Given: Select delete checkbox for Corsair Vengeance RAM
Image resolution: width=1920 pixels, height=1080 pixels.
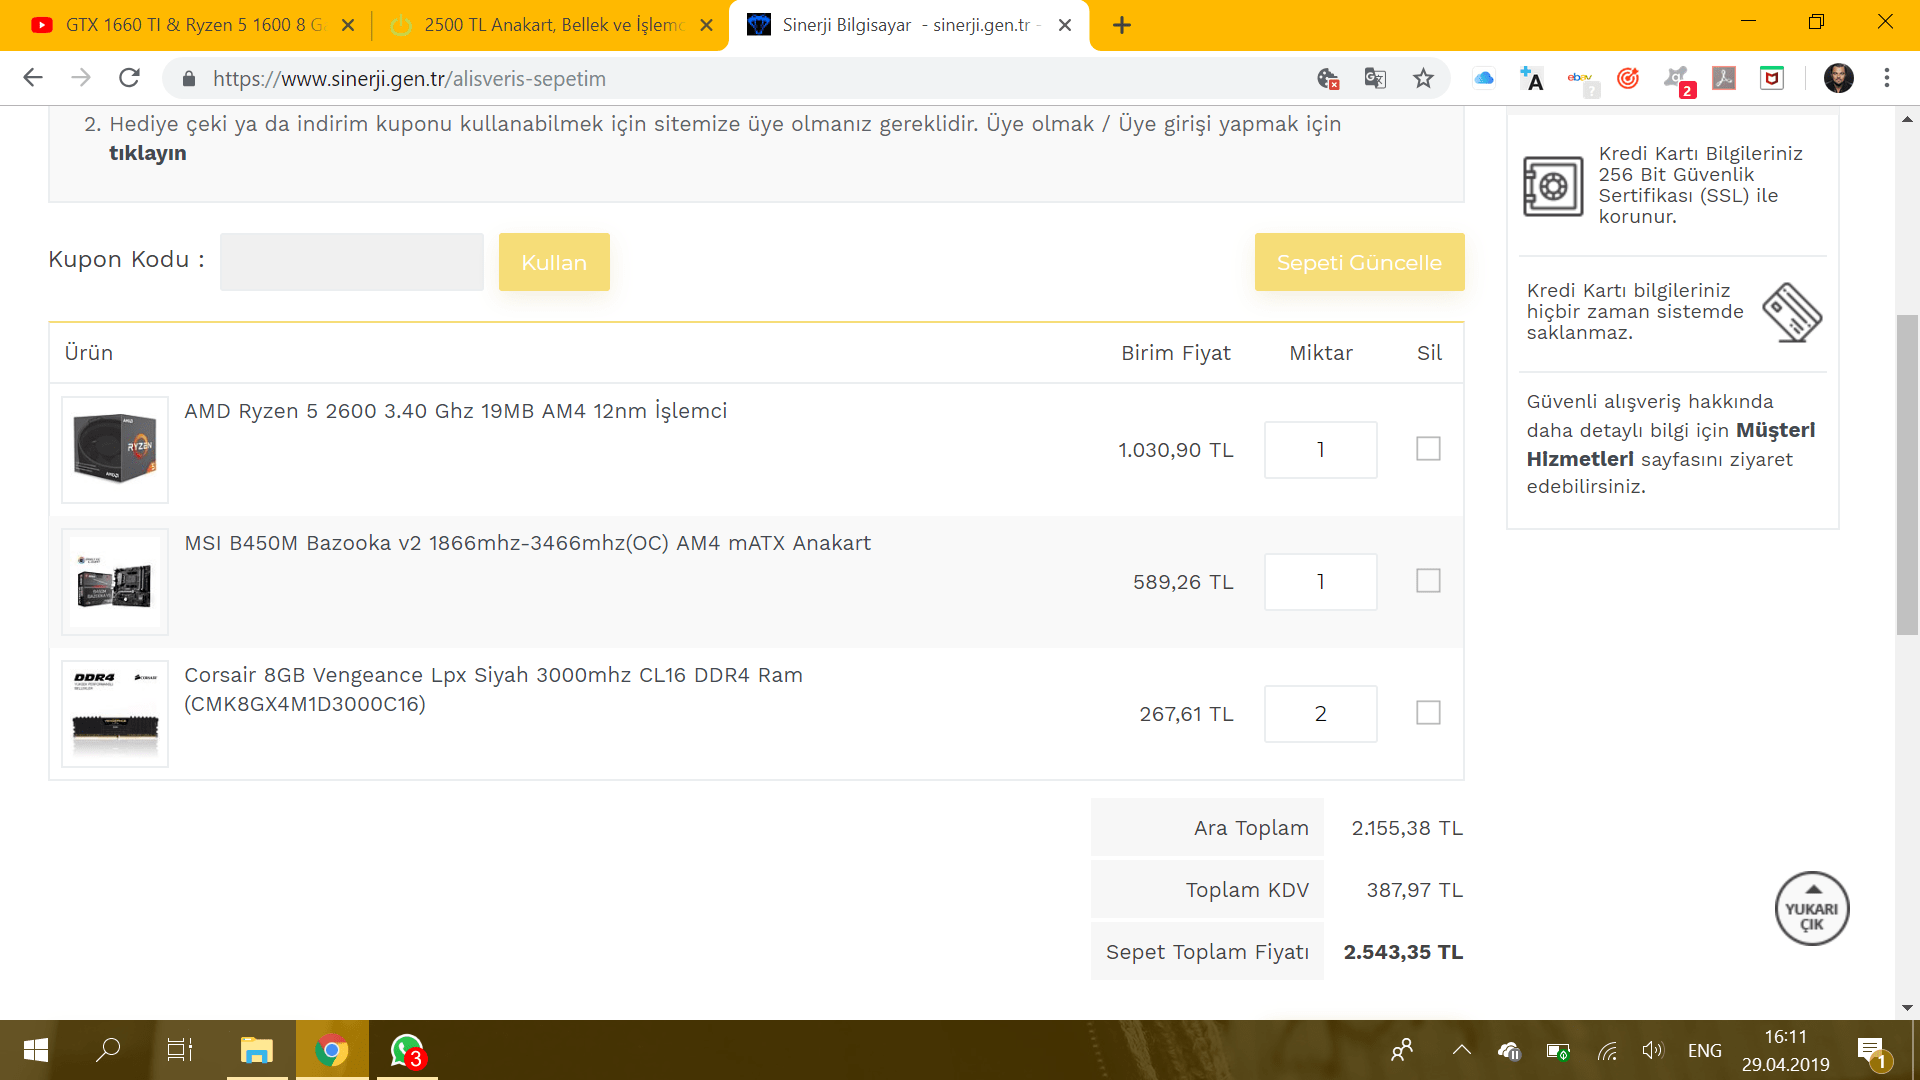Looking at the screenshot, I should (x=1428, y=713).
